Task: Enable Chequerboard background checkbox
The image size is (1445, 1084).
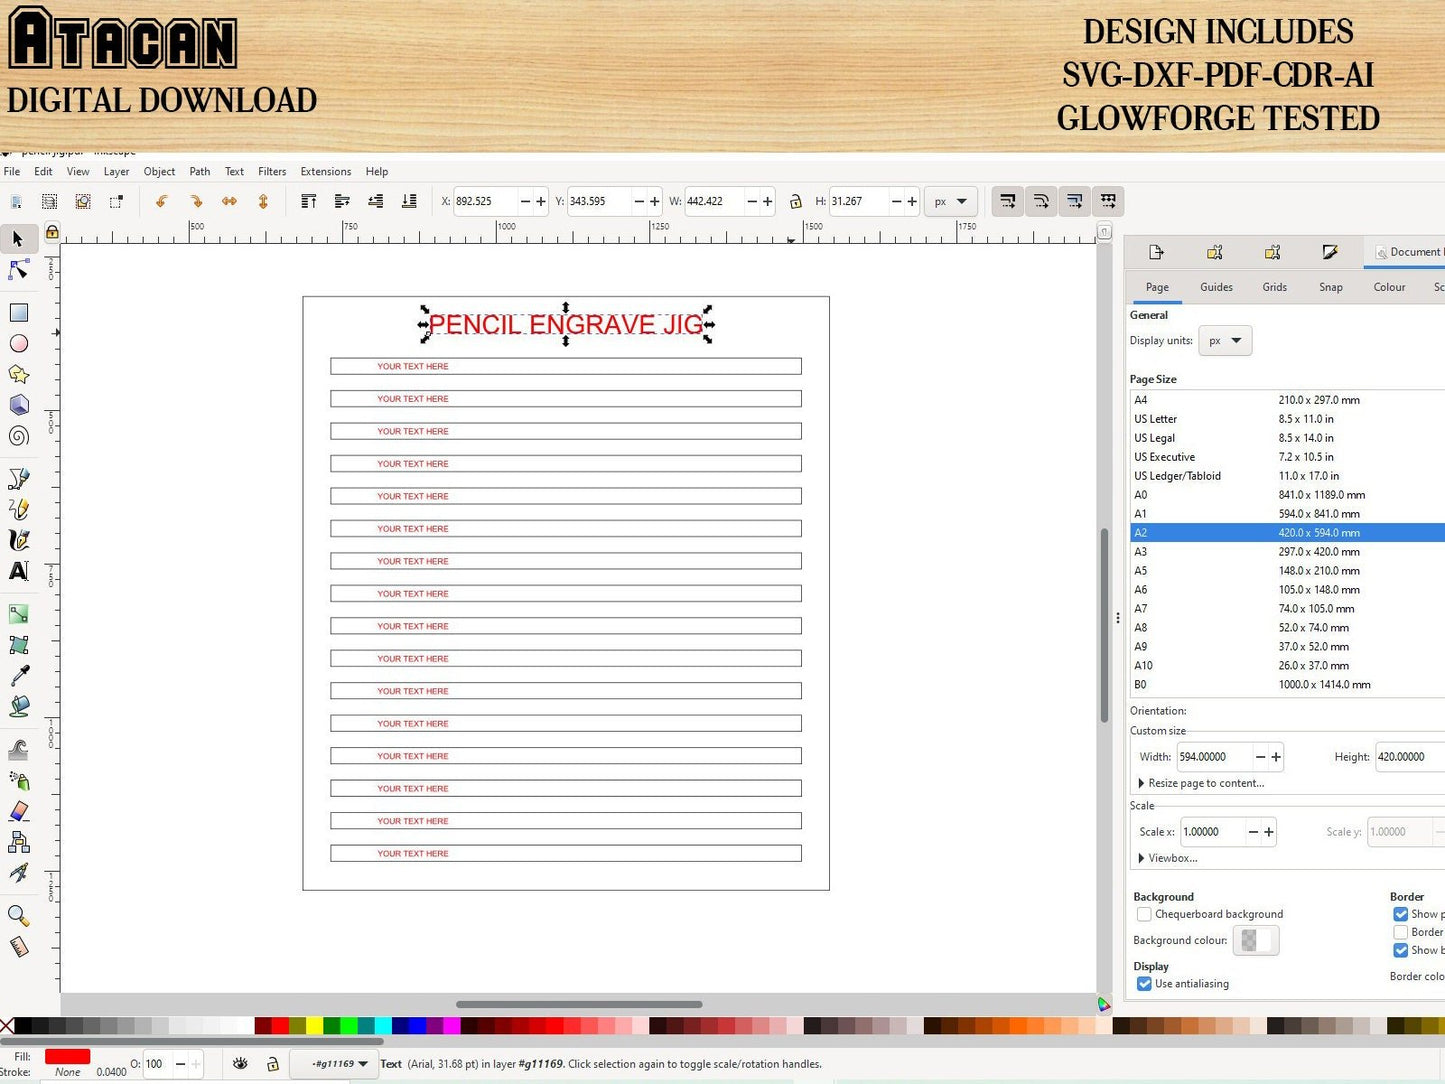Action: [x=1144, y=914]
